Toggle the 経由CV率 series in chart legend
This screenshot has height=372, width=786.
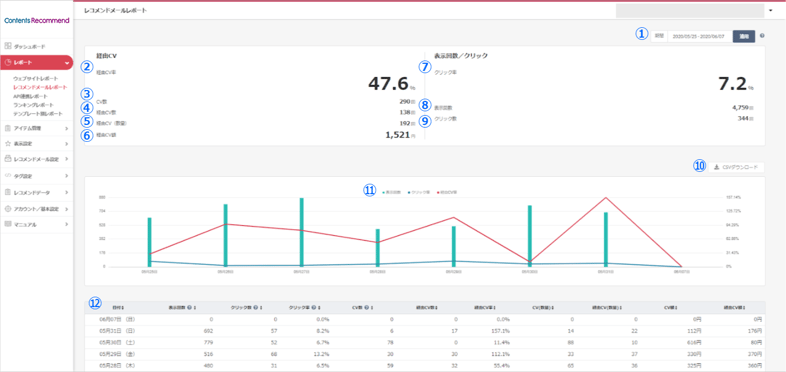coord(448,192)
